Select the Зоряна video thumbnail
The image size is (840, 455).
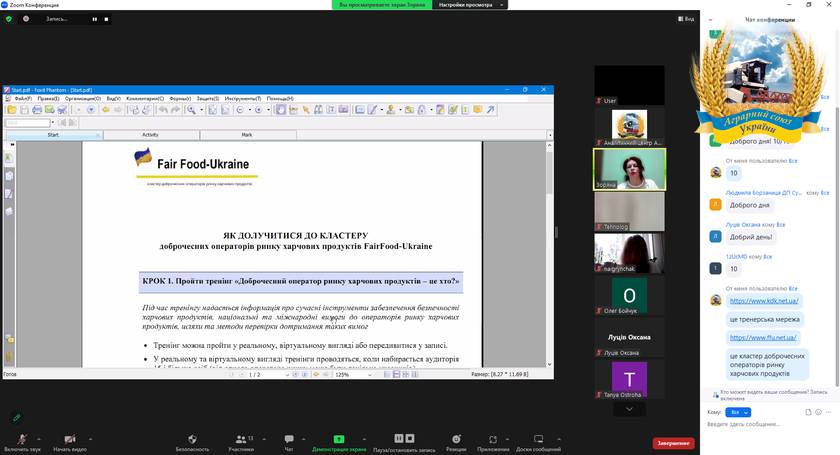coord(629,169)
